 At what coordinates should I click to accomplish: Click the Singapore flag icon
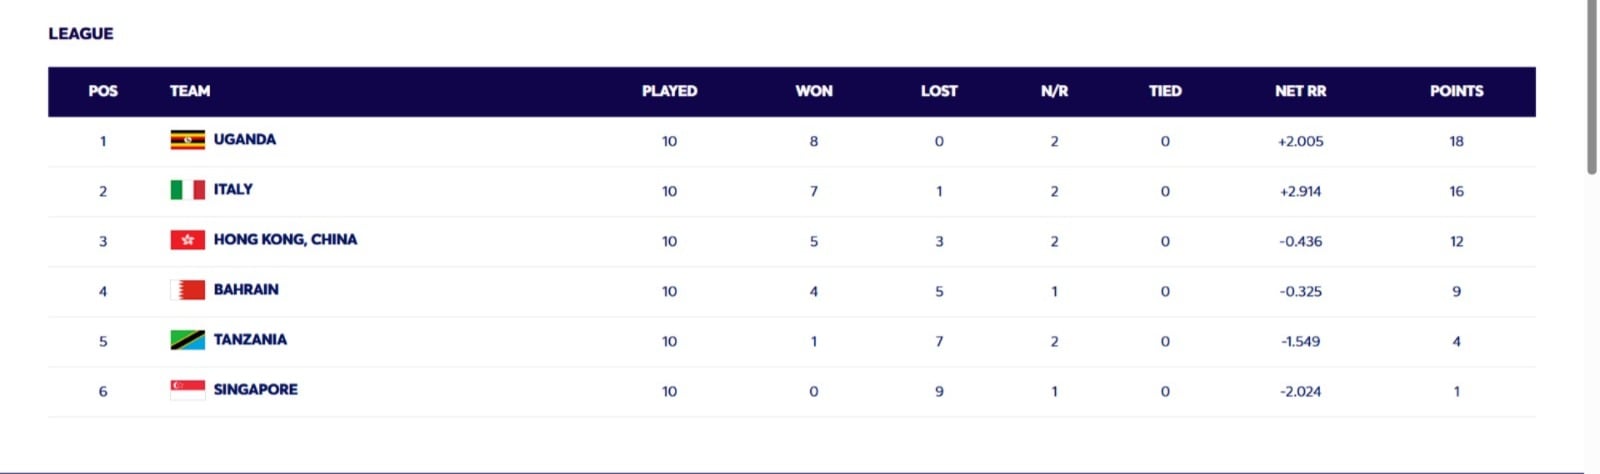(187, 390)
